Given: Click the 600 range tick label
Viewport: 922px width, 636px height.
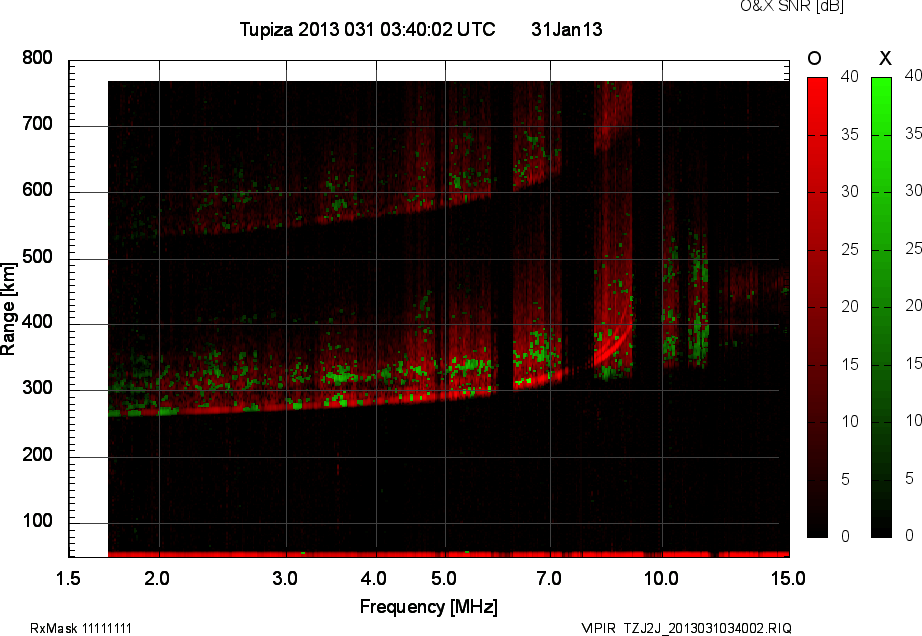Looking at the screenshot, I should [x=37, y=190].
